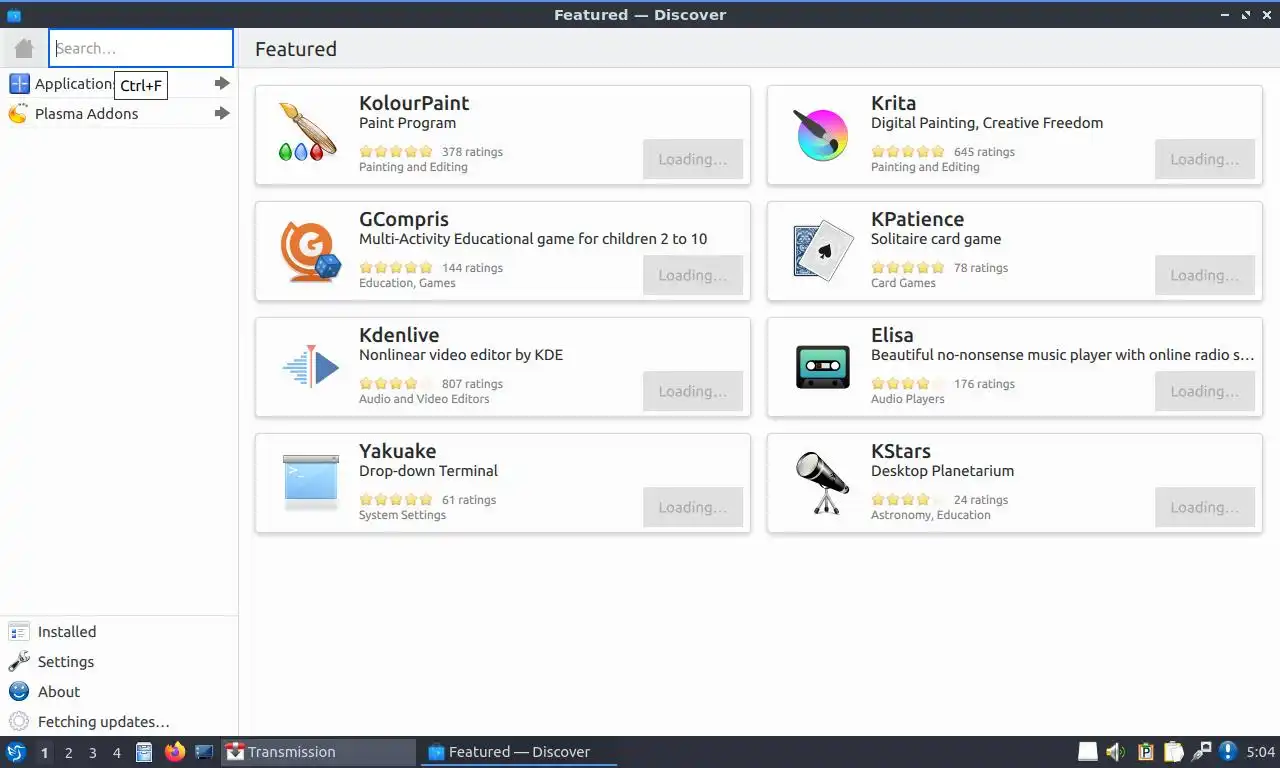Click the Elisa Loading button
The width and height of the screenshot is (1280, 768).
click(x=1205, y=391)
